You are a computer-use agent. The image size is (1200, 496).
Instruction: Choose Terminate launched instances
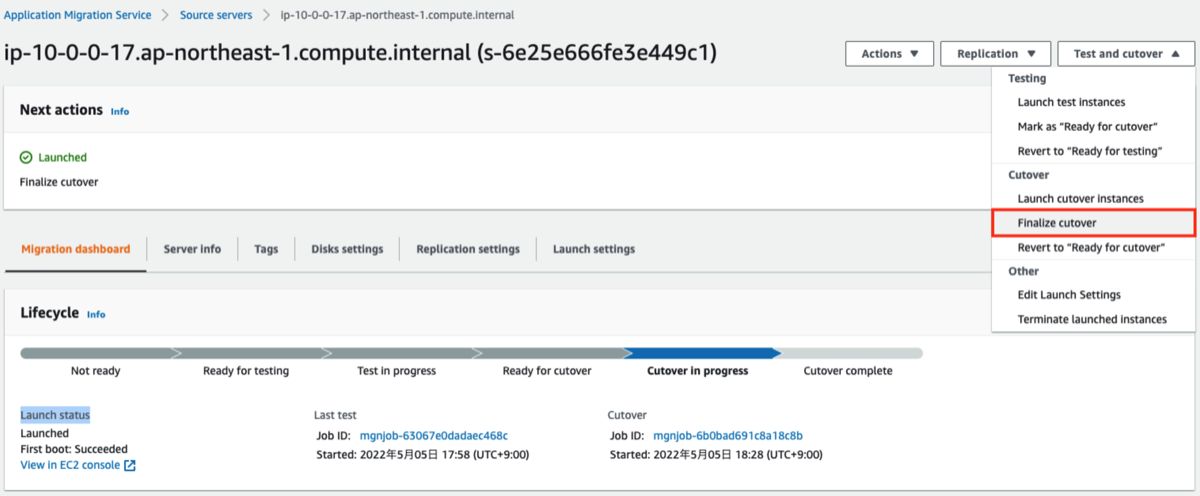coord(1092,319)
